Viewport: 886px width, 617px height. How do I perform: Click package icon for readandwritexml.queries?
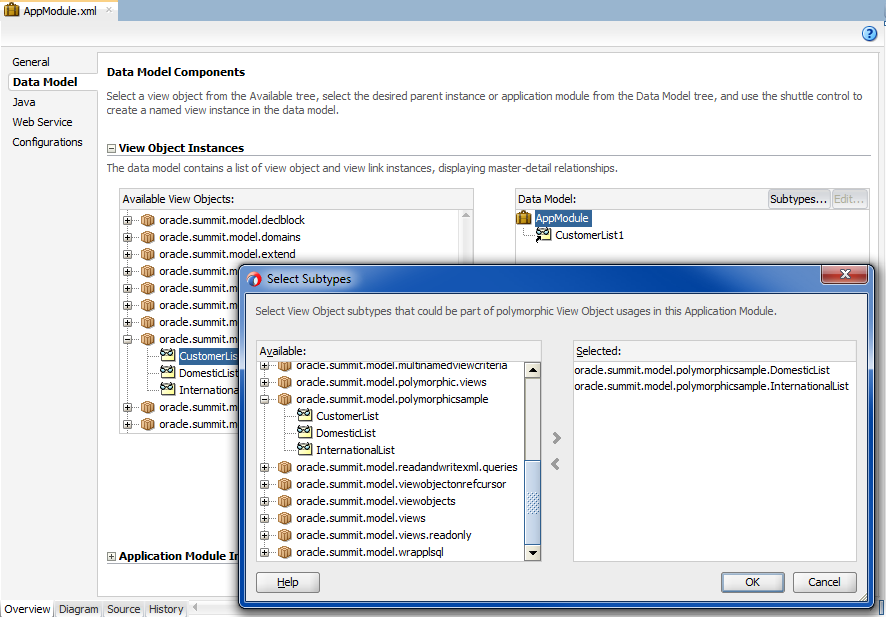[284, 467]
